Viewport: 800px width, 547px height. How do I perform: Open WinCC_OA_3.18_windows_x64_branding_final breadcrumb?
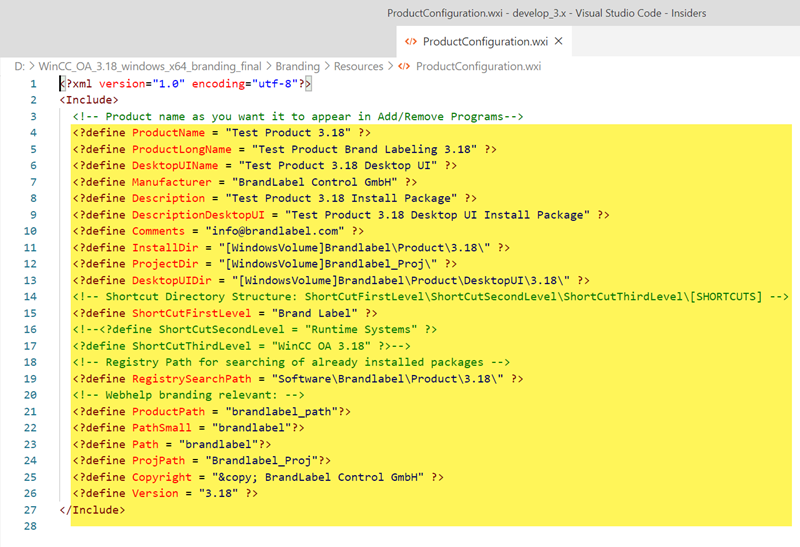click(x=150, y=66)
